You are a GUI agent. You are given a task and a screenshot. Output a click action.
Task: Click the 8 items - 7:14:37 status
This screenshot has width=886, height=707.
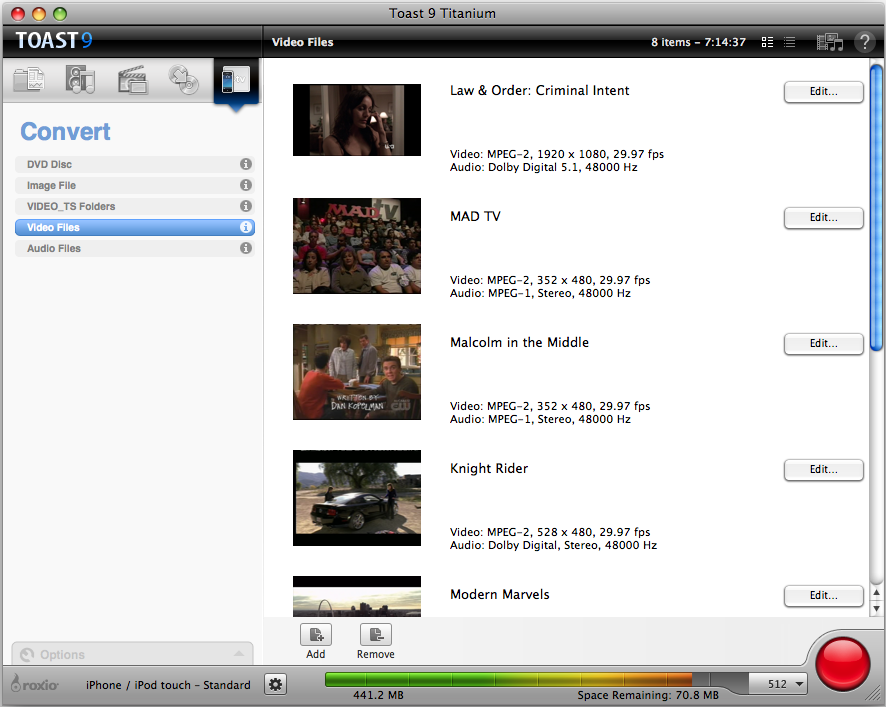698,42
